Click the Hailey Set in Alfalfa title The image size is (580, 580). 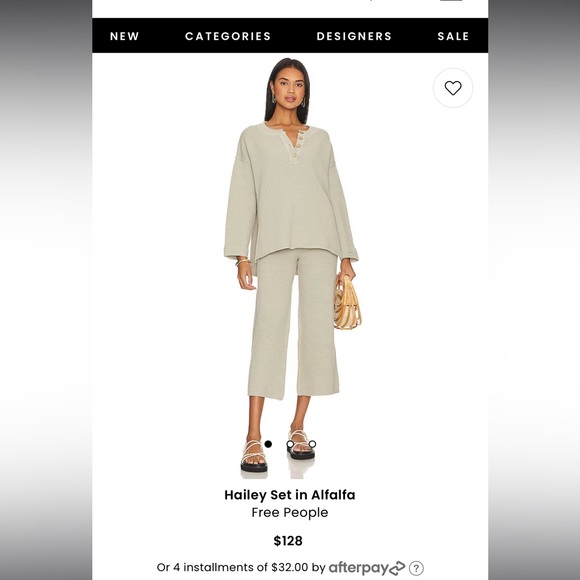pyautogui.click(x=290, y=495)
